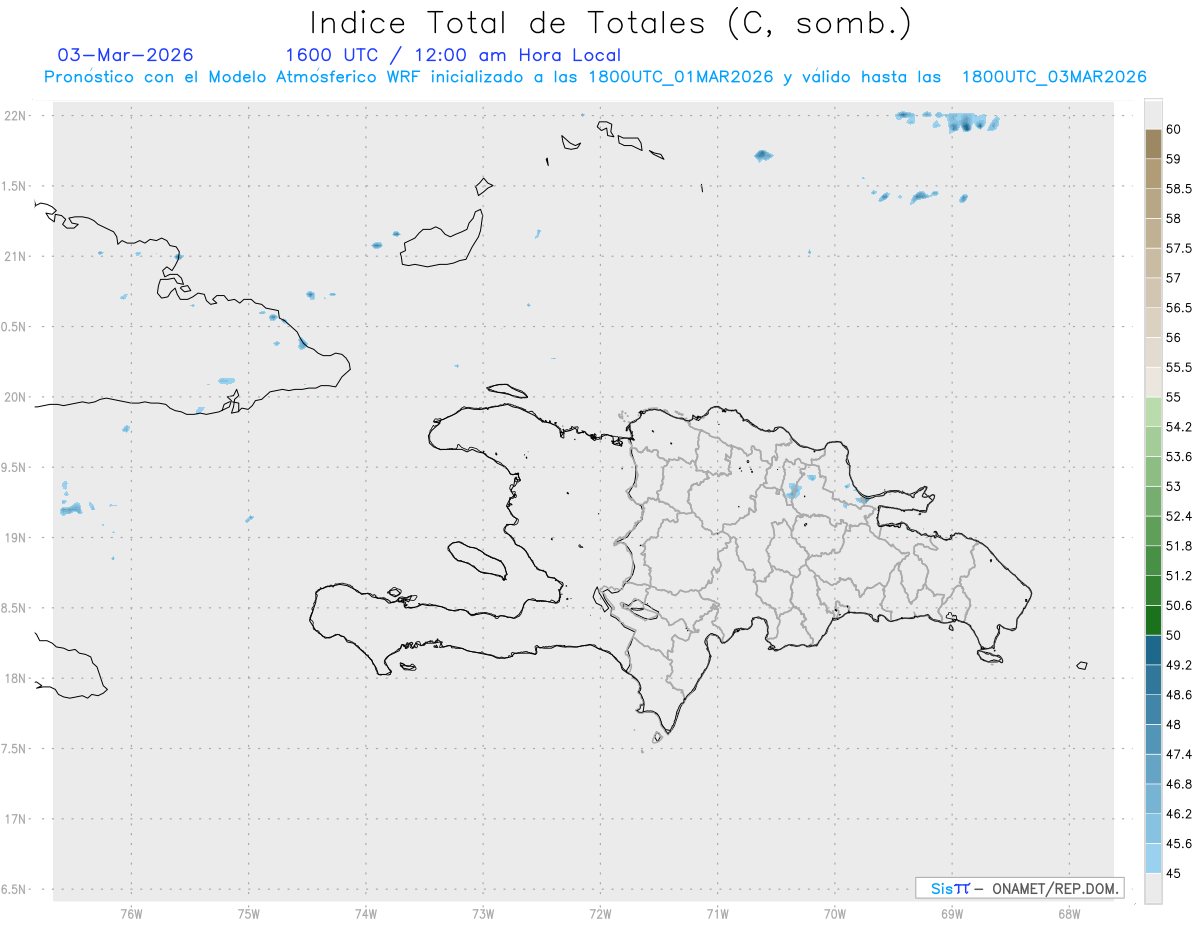Click the colorbar value "45.6"
The image size is (1200, 927).
coord(1179,843)
